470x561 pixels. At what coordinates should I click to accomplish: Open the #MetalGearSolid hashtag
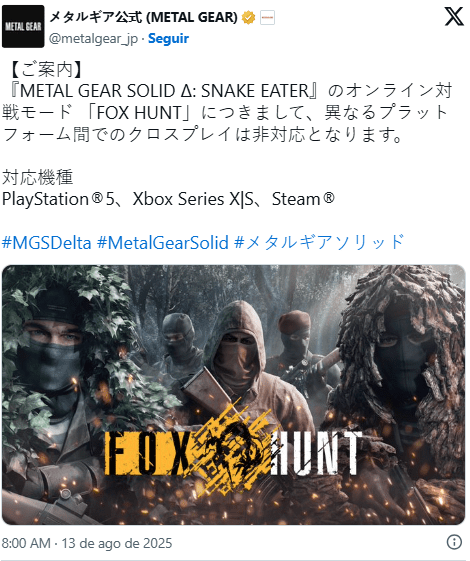pos(162,242)
